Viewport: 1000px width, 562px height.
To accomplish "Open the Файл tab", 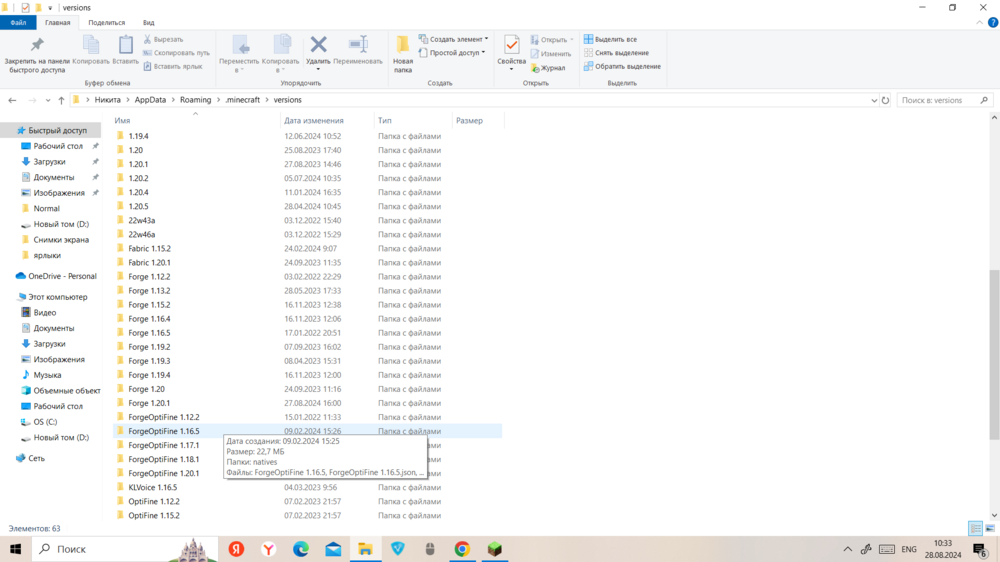I will (x=18, y=22).
